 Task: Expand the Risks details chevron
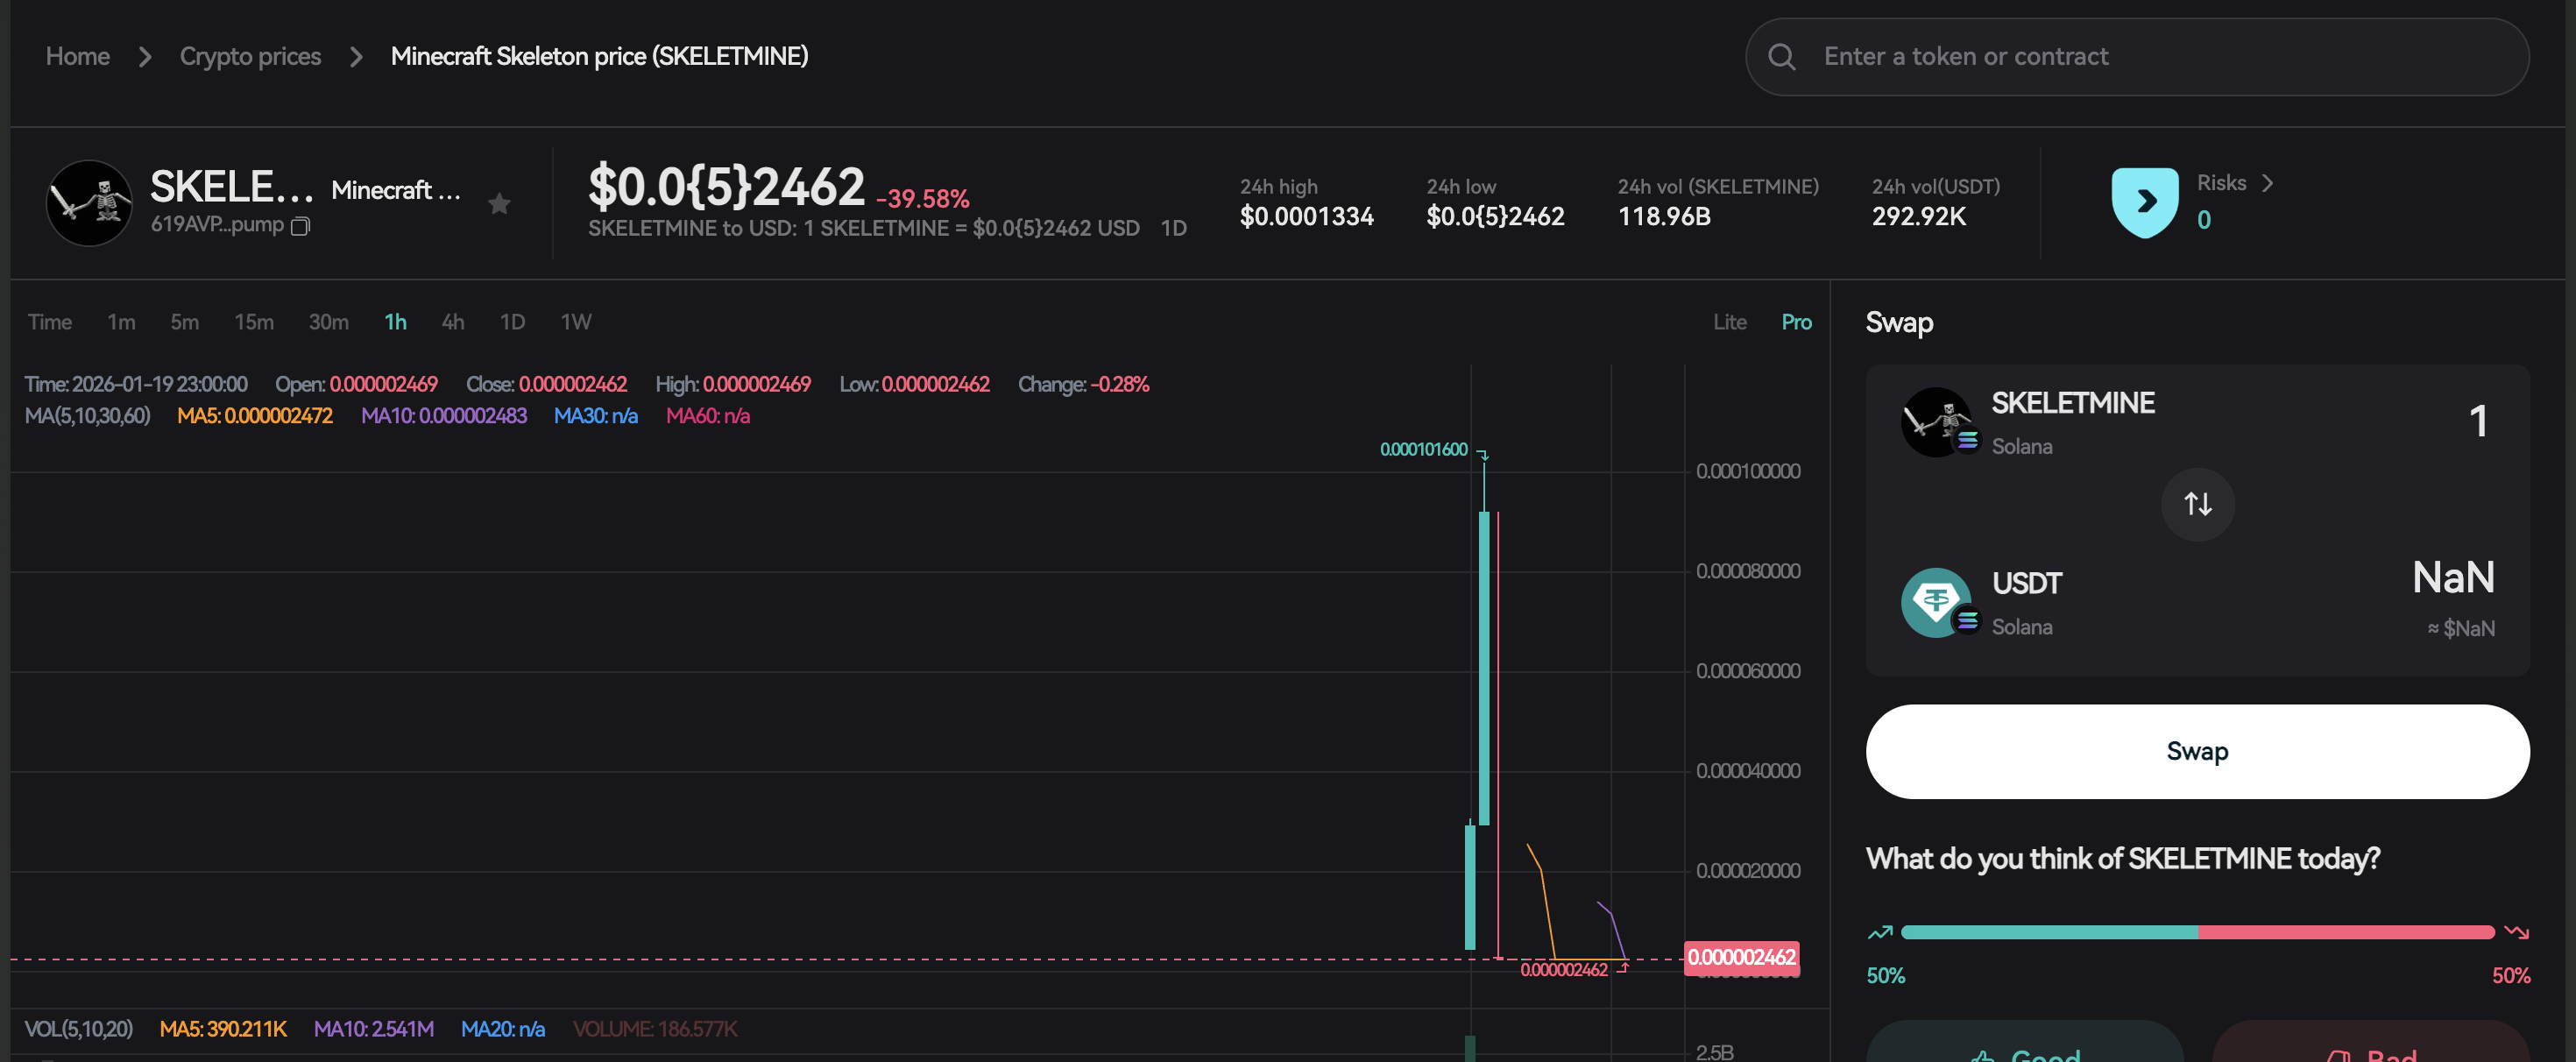(x=2267, y=183)
